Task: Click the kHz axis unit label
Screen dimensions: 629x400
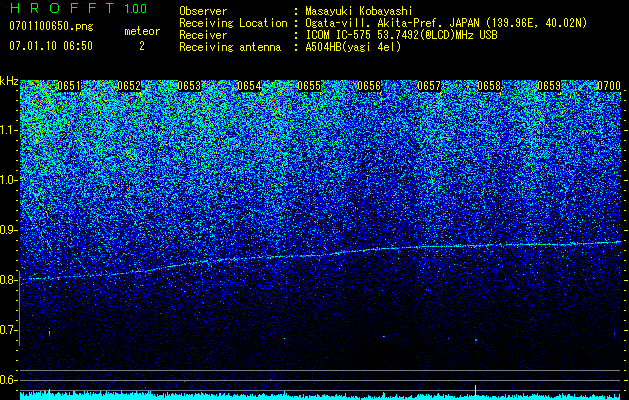Action: [x=9, y=81]
